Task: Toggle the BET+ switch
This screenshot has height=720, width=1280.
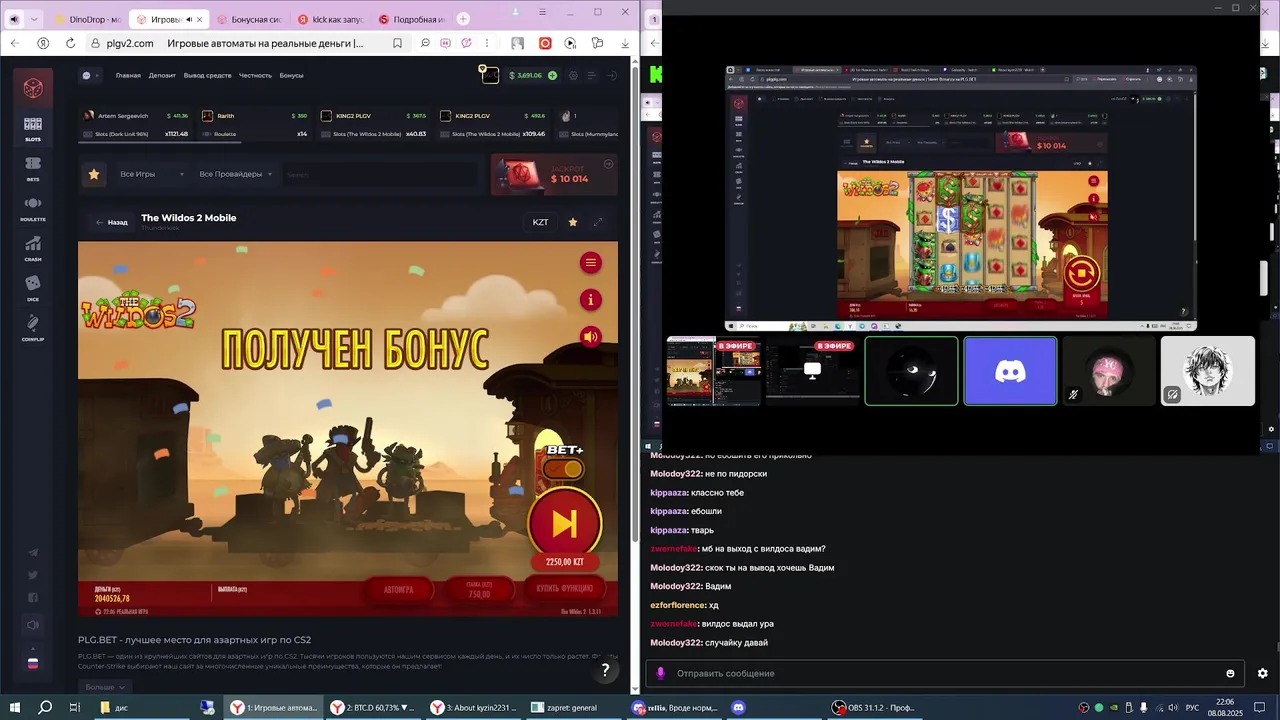Action: [563, 469]
